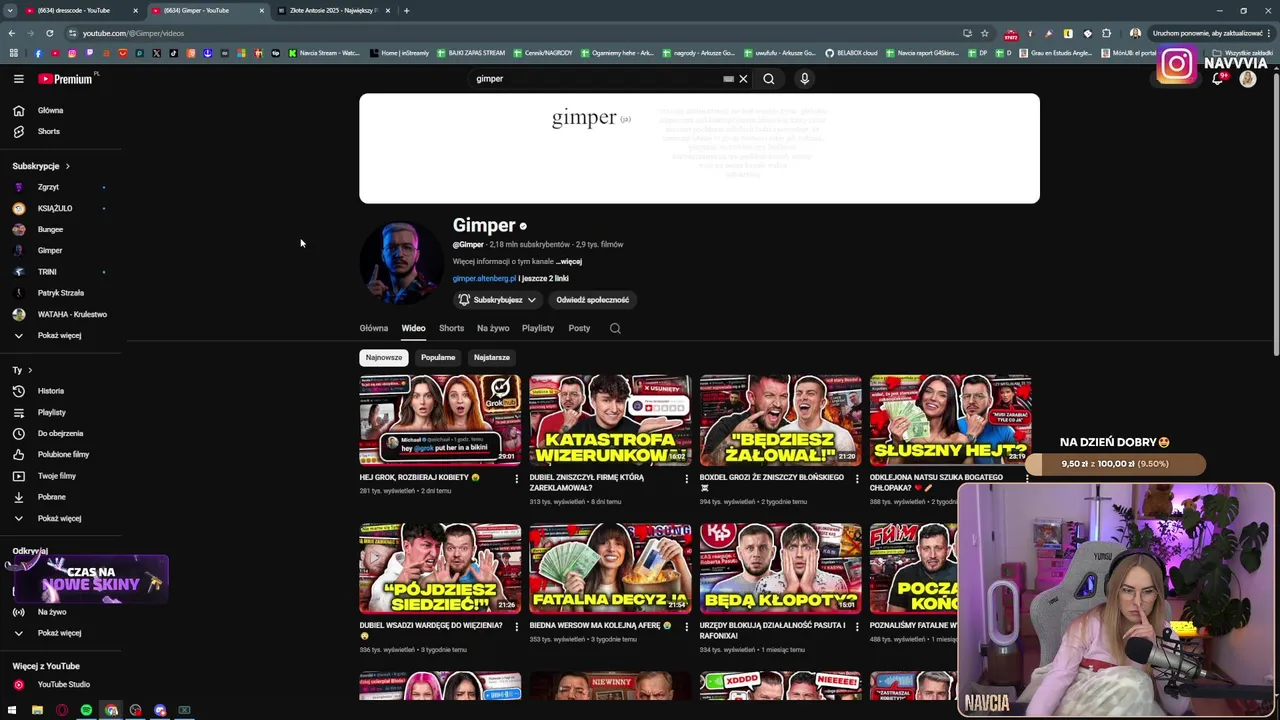Switch to channel Shorts tab
The width and height of the screenshot is (1280, 720).
pyautogui.click(x=451, y=328)
